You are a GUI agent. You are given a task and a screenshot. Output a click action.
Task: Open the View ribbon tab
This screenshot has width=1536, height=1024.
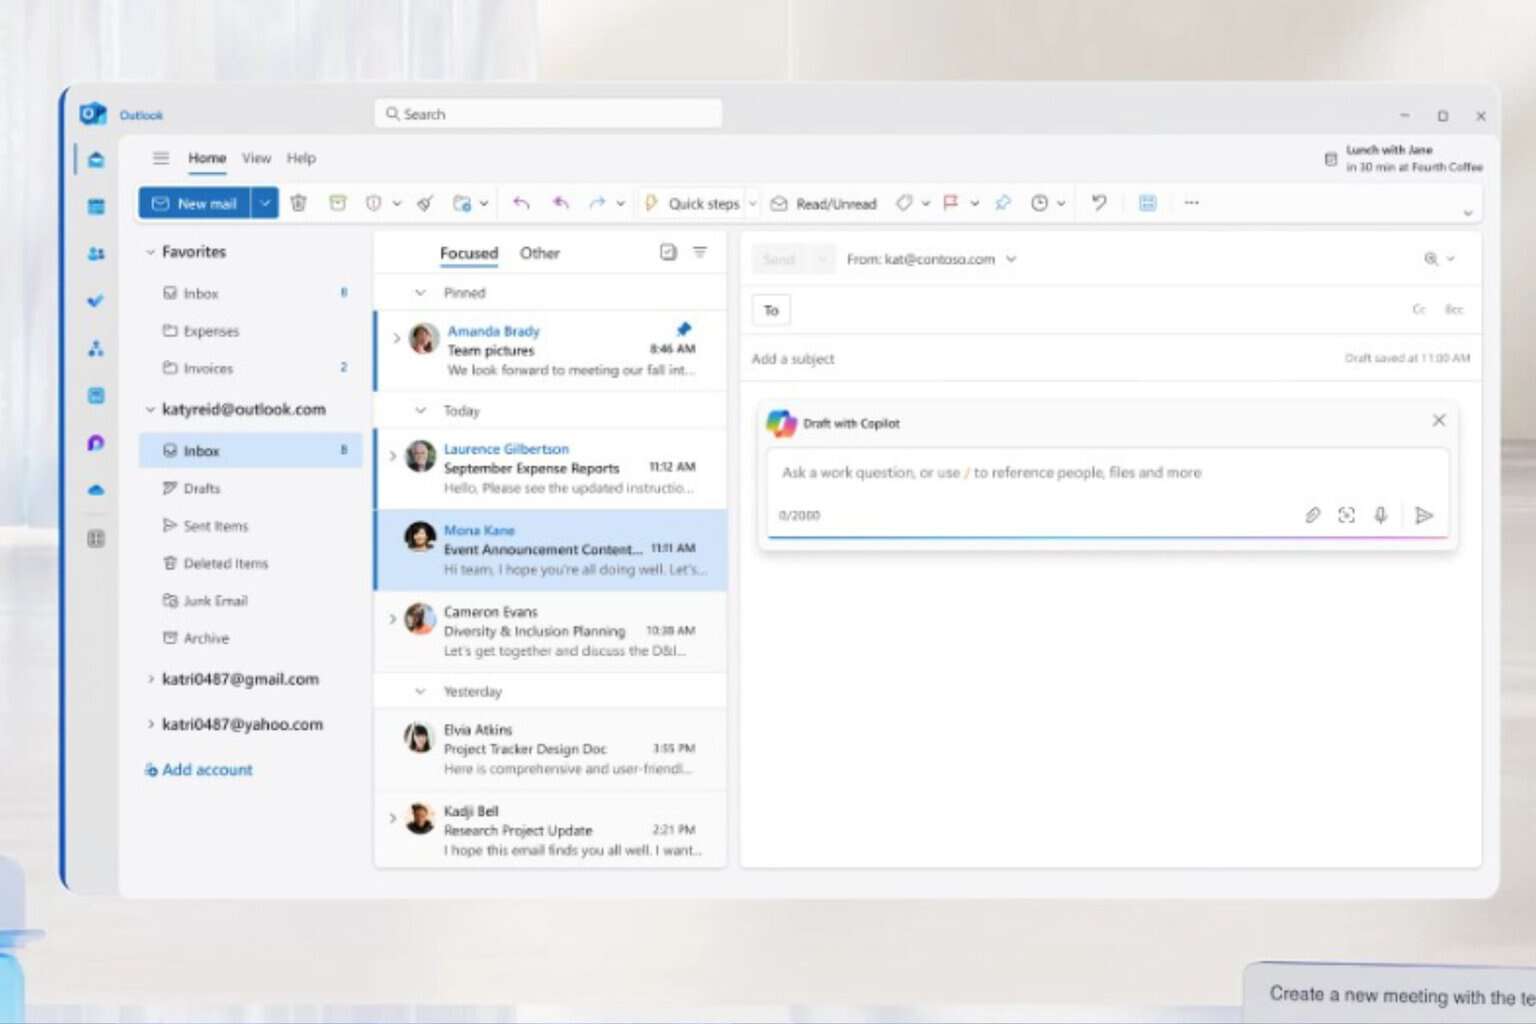tap(256, 158)
